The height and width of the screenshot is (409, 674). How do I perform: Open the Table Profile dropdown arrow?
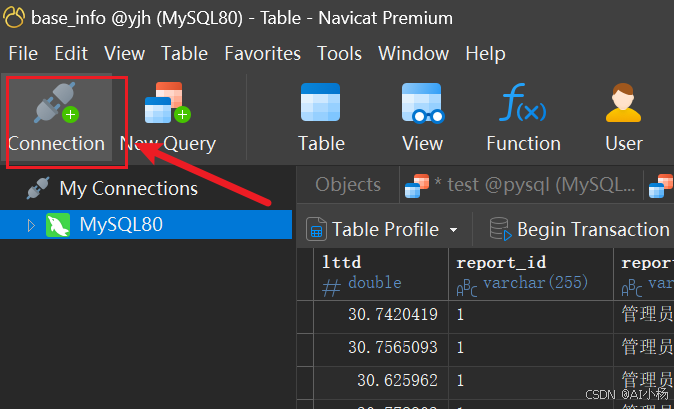(453, 230)
